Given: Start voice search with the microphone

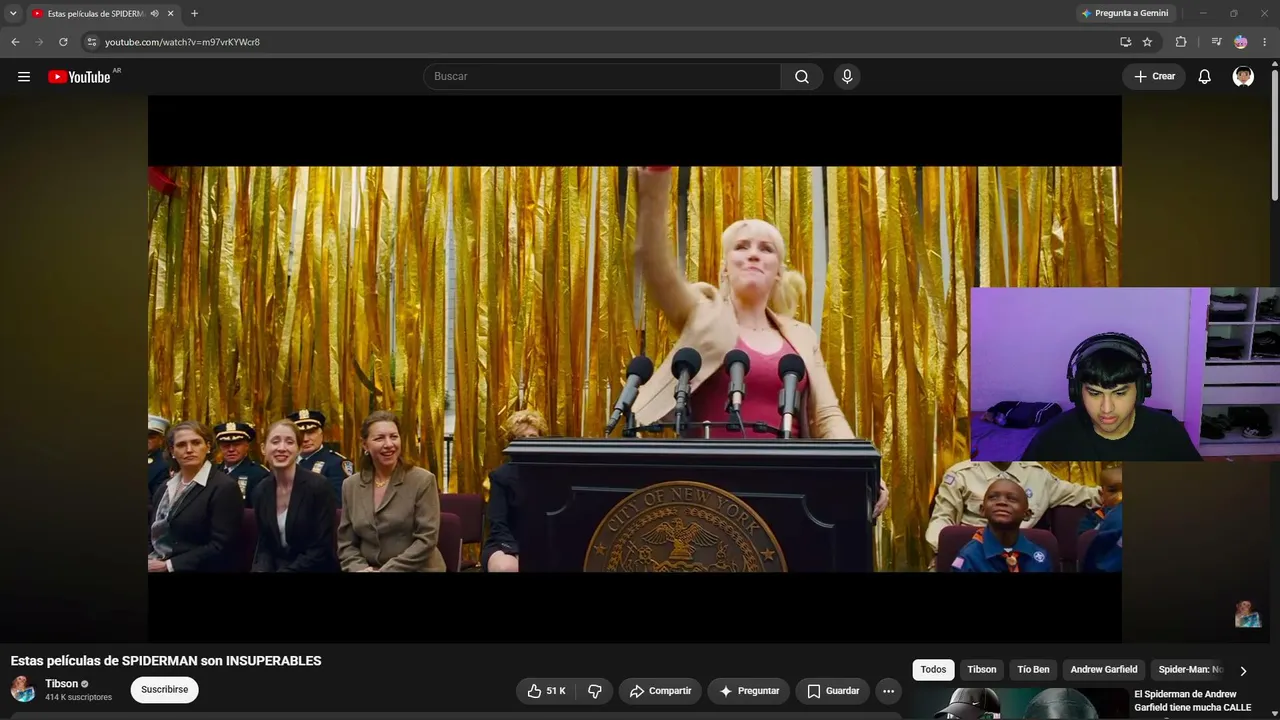Looking at the screenshot, I should tap(847, 77).
